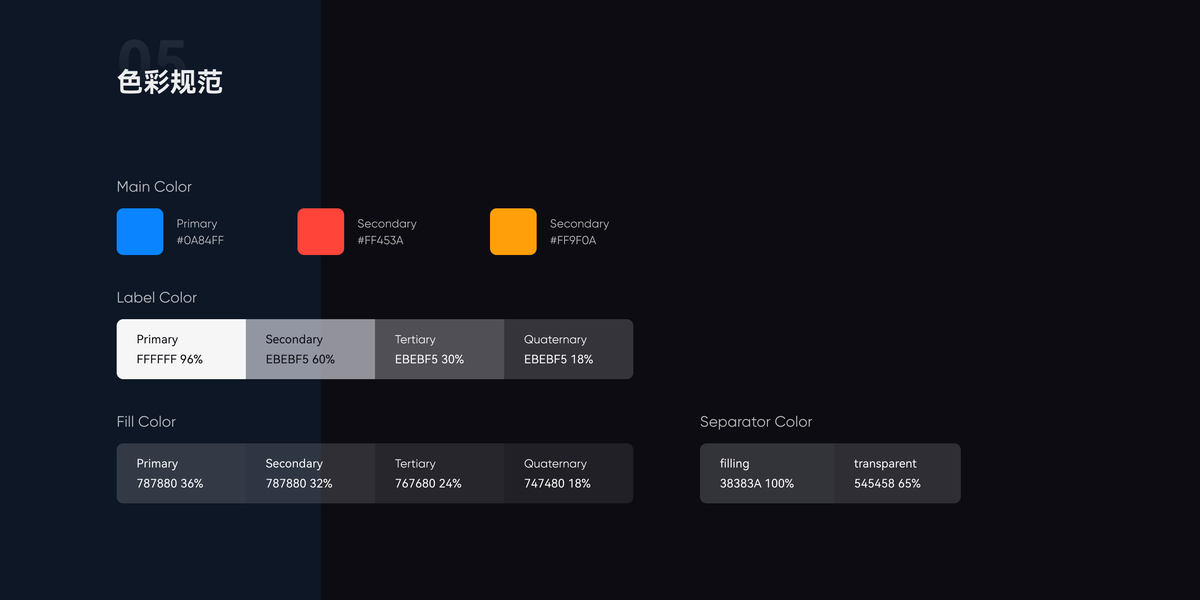Viewport: 1200px width, 600px height.
Task: Click Label Quaternary EBEBF5 18% cell
Action: (568, 349)
